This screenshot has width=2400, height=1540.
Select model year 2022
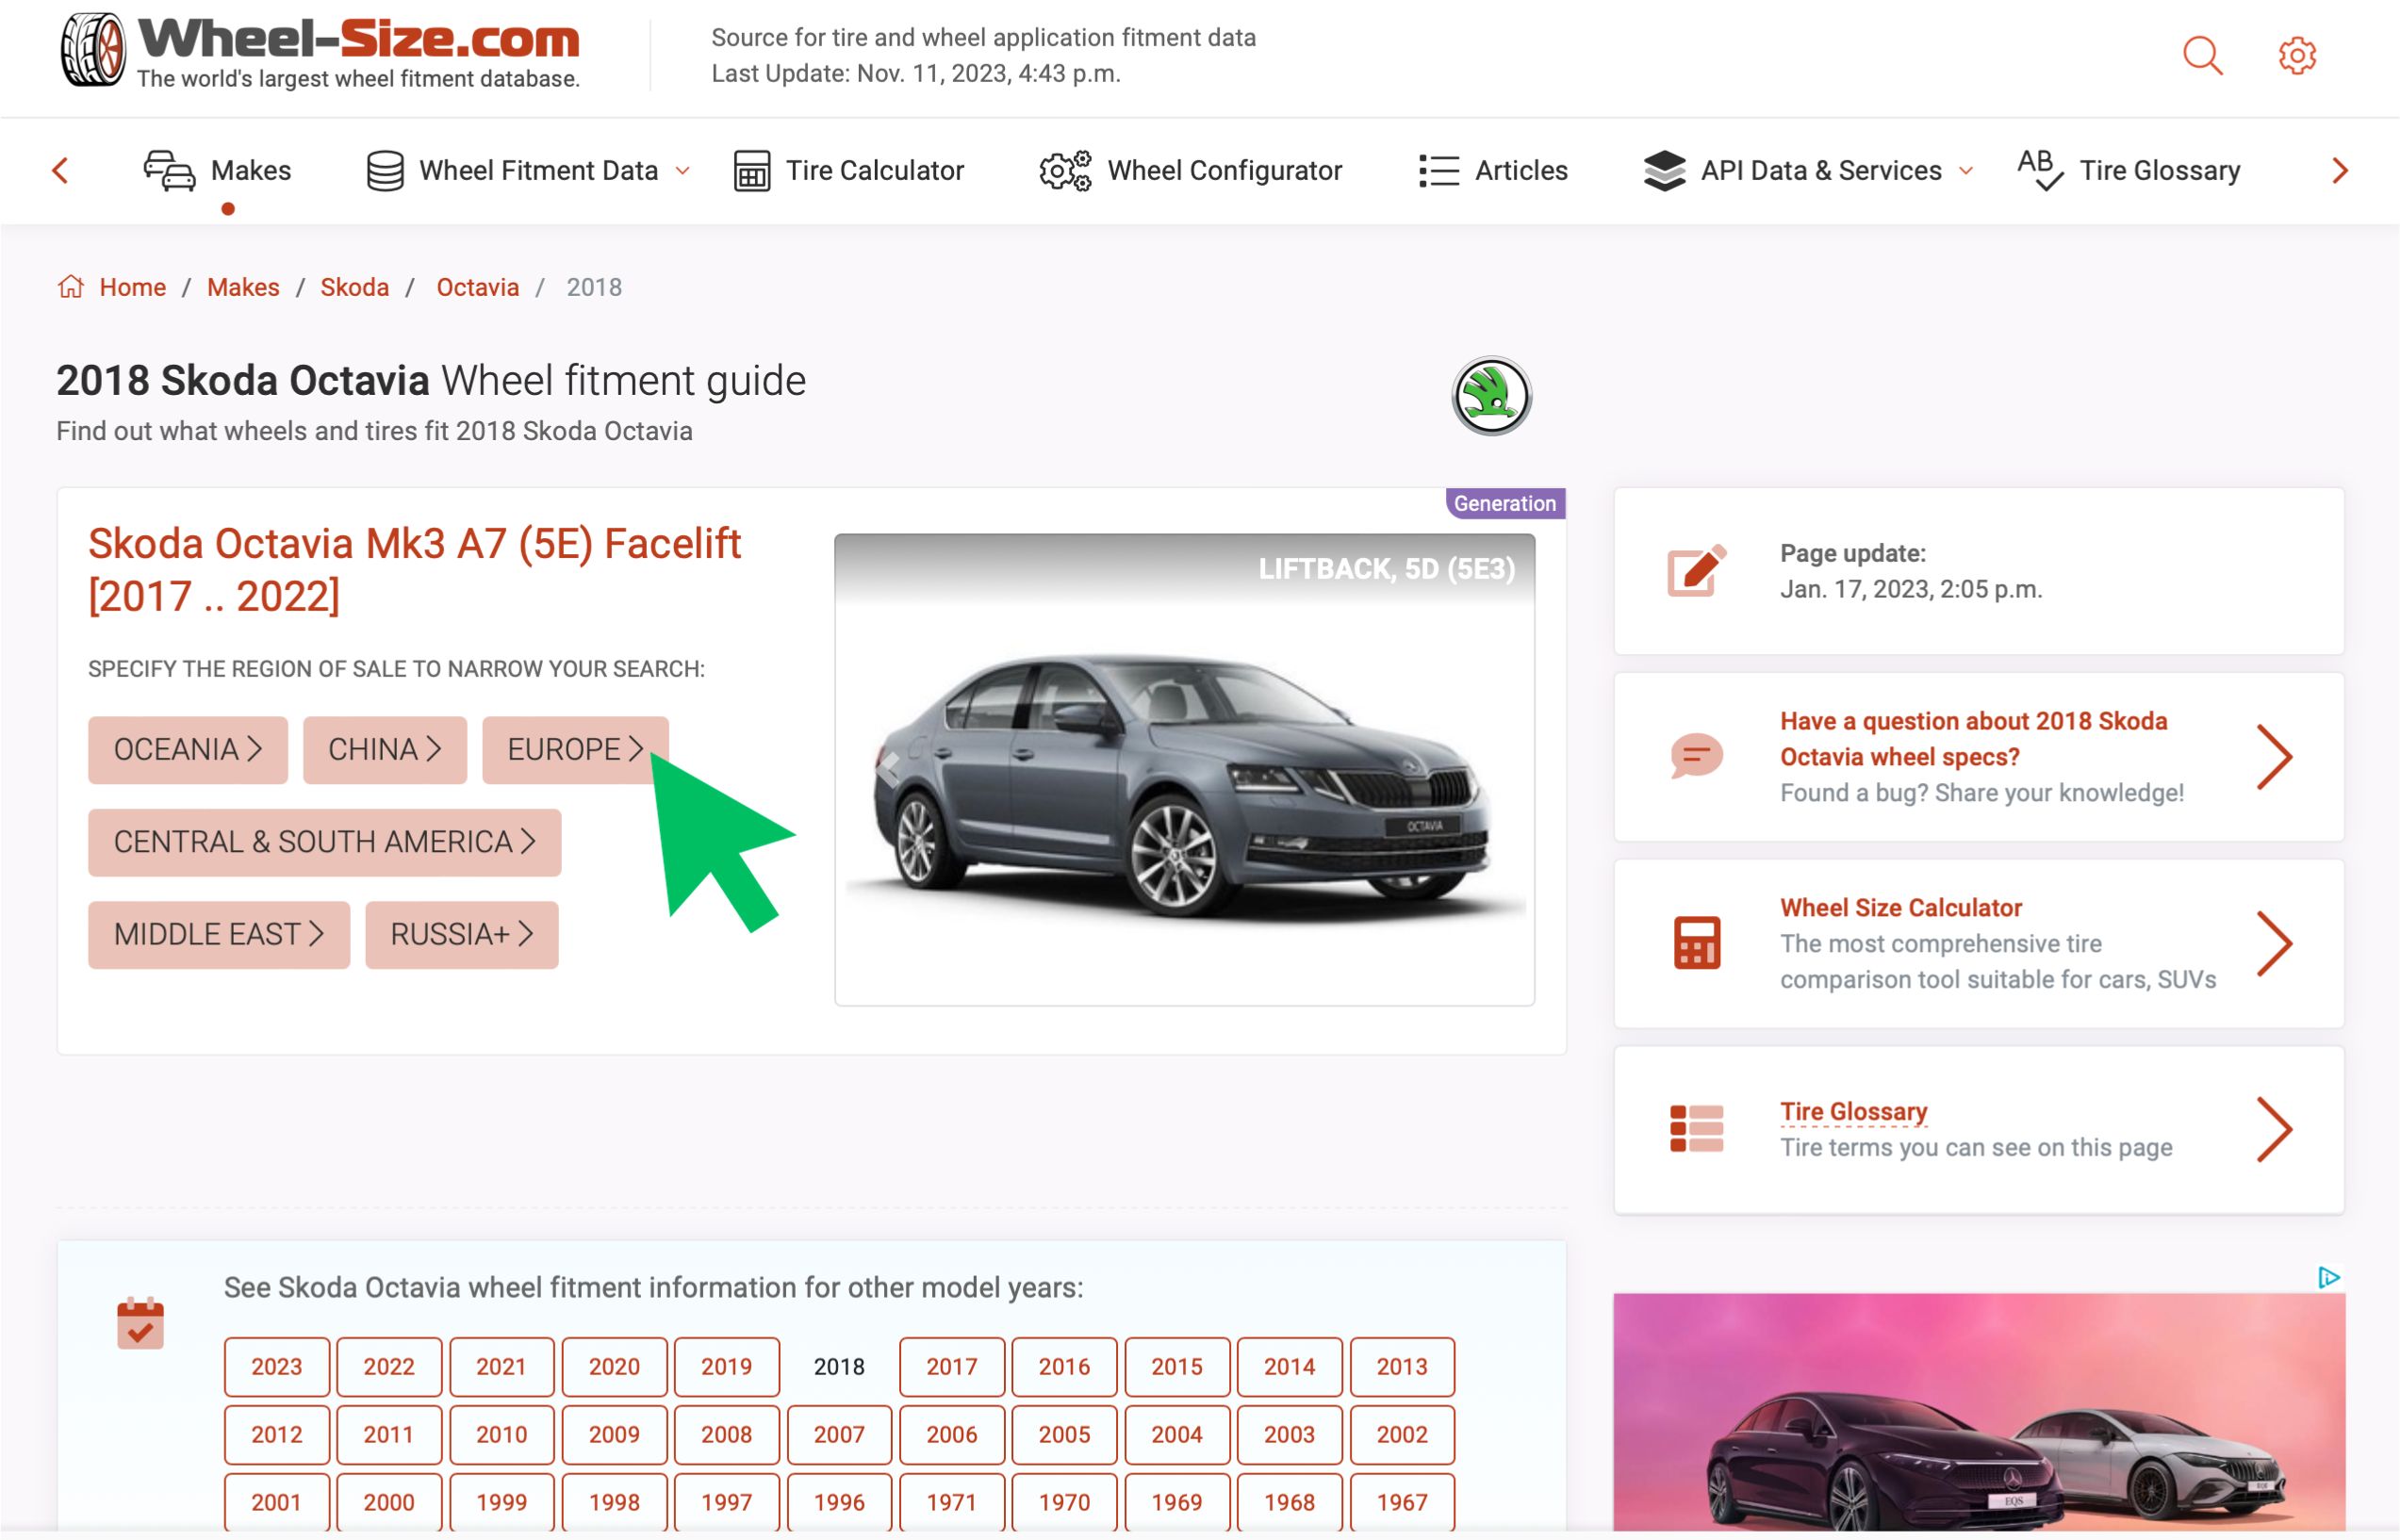click(389, 1367)
